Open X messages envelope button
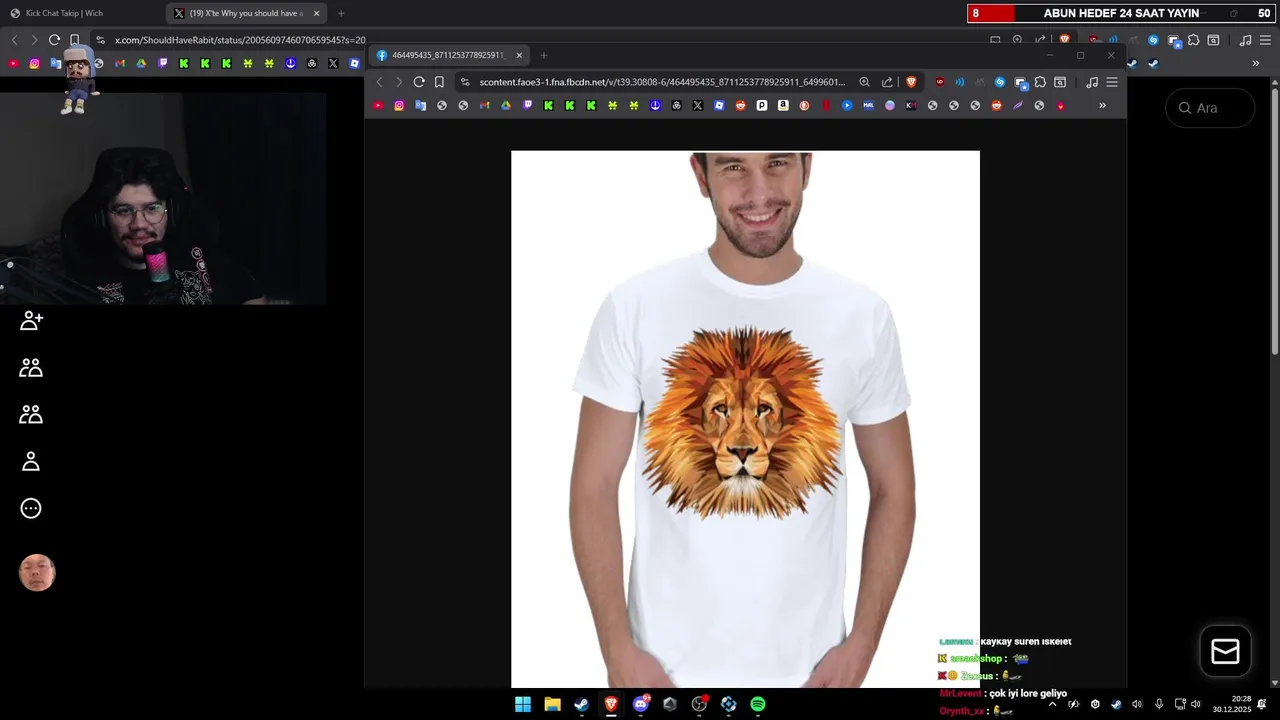 point(1225,651)
